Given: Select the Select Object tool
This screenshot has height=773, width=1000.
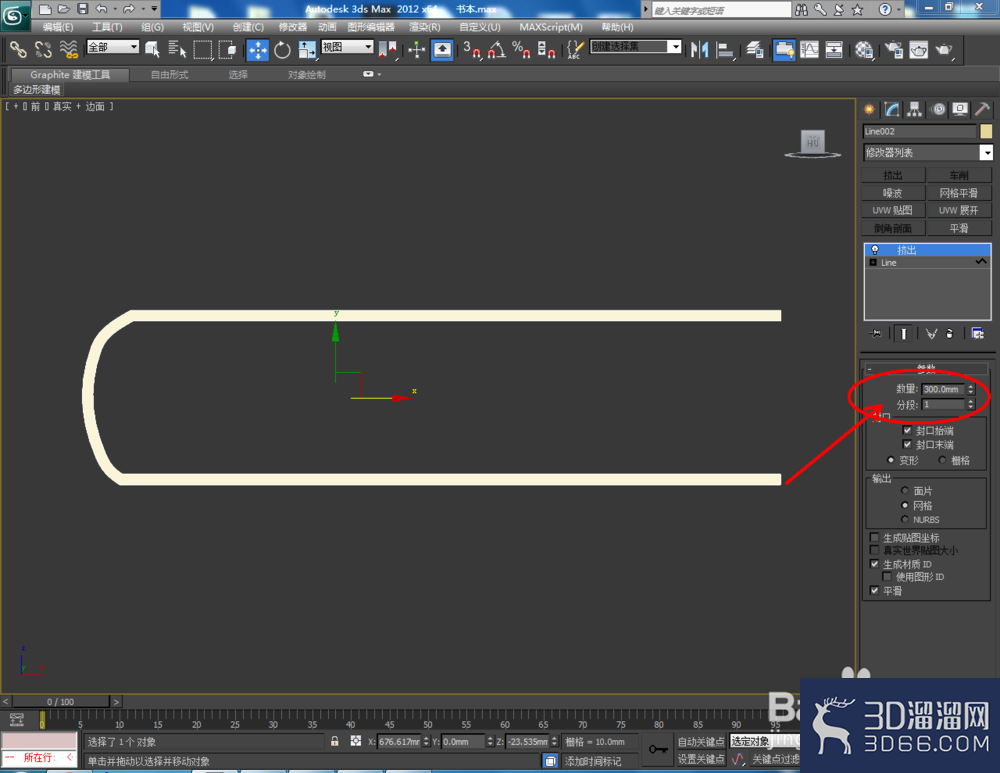Looking at the screenshot, I should (152, 49).
